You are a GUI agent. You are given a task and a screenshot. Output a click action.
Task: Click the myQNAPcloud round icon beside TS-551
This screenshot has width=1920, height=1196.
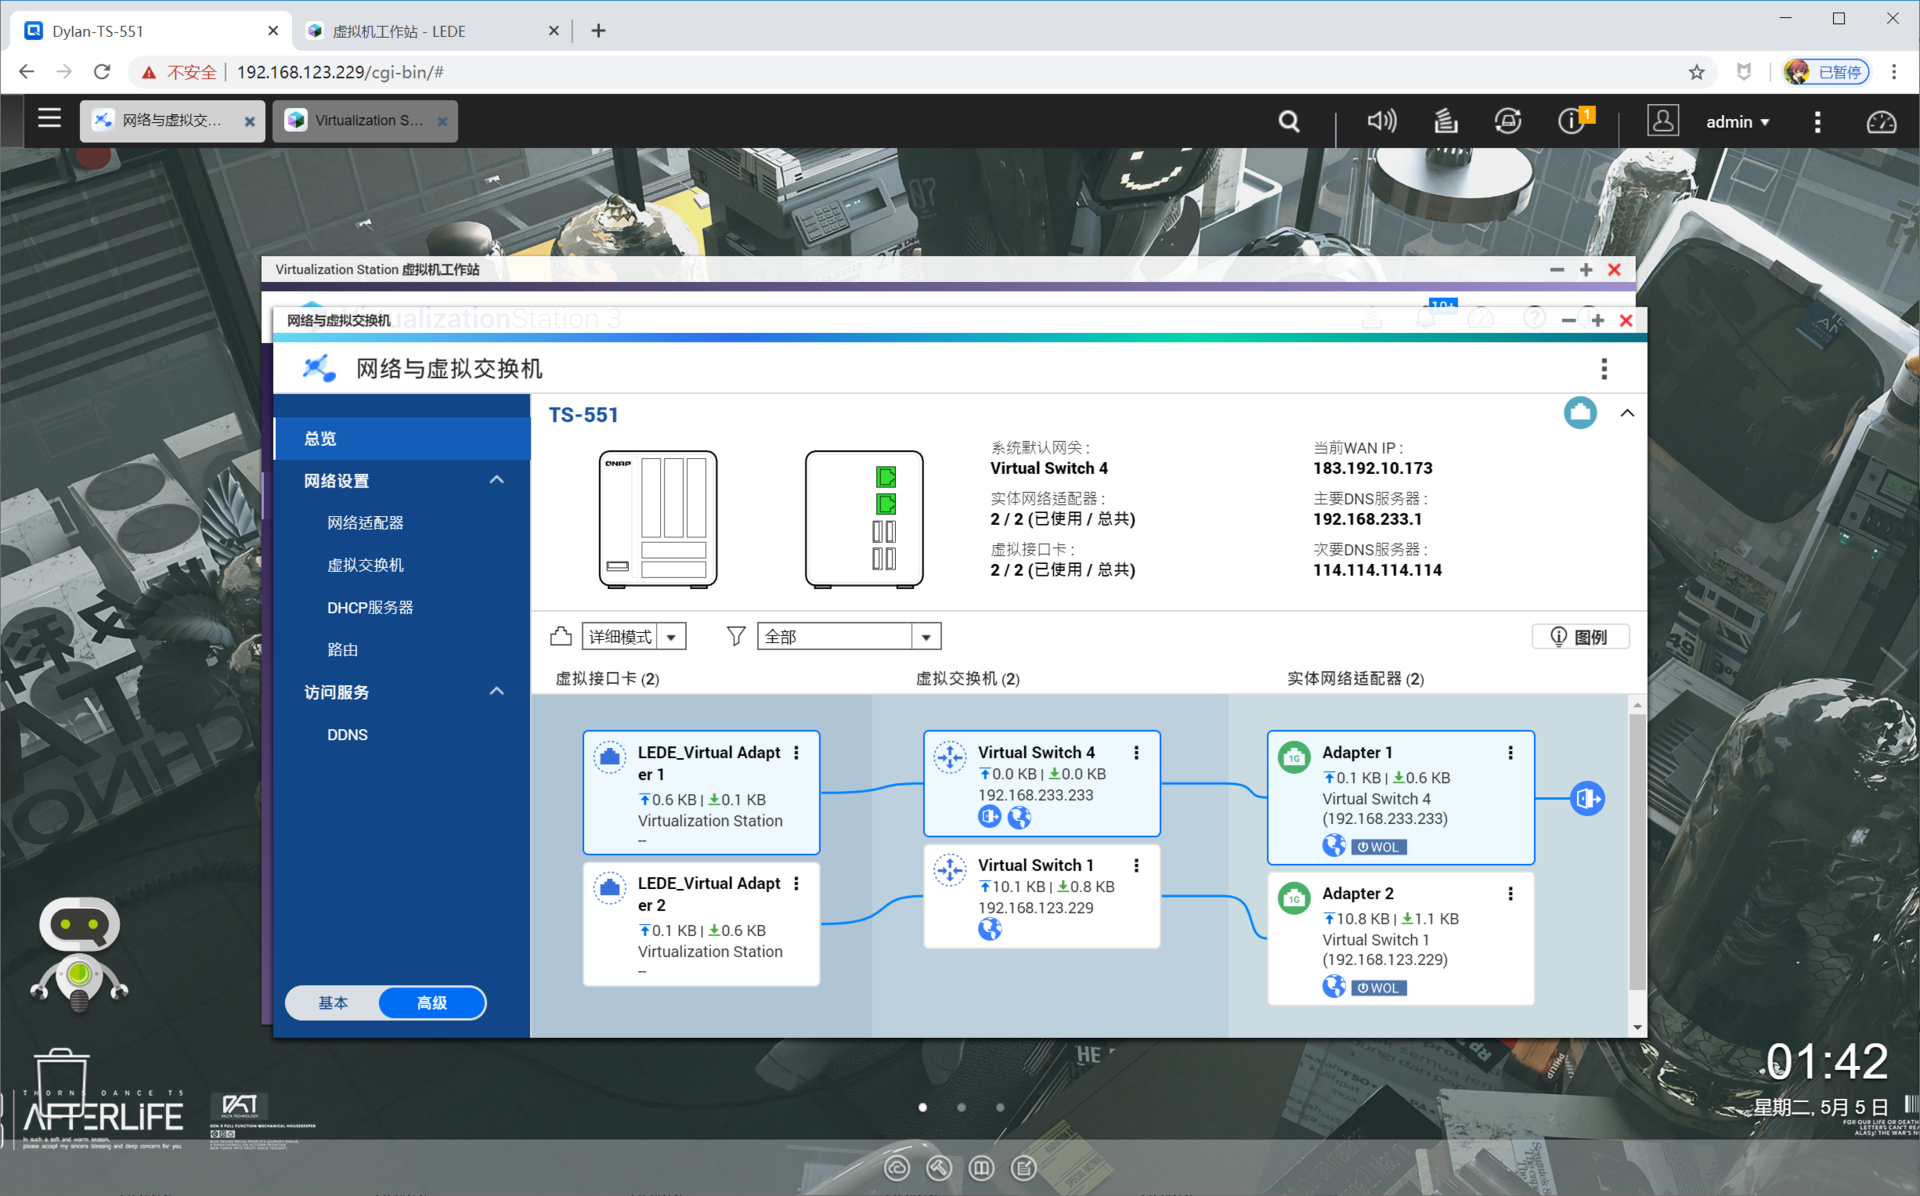click(x=1580, y=412)
